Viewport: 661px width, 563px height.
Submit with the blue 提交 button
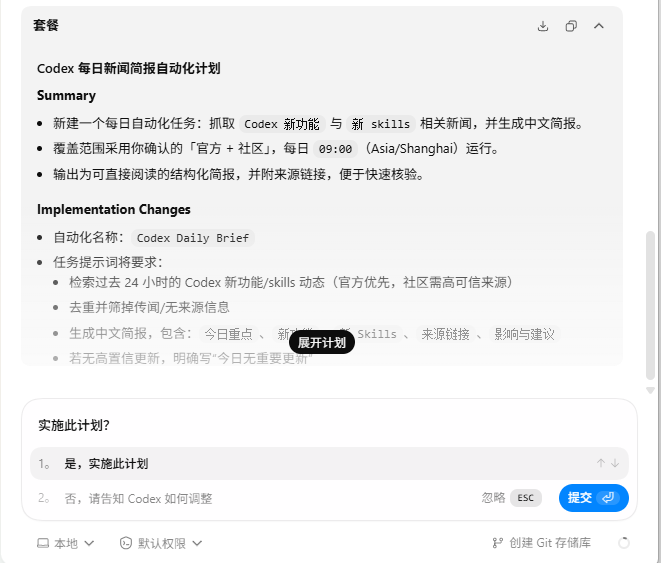(594, 498)
